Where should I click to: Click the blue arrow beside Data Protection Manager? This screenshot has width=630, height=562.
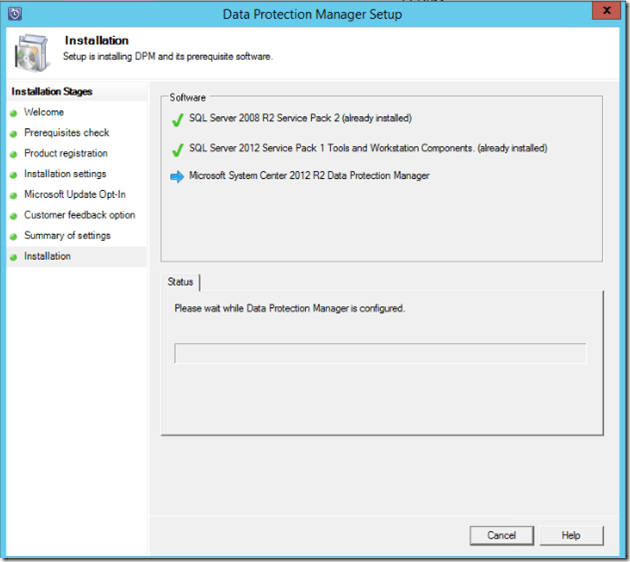click(177, 177)
